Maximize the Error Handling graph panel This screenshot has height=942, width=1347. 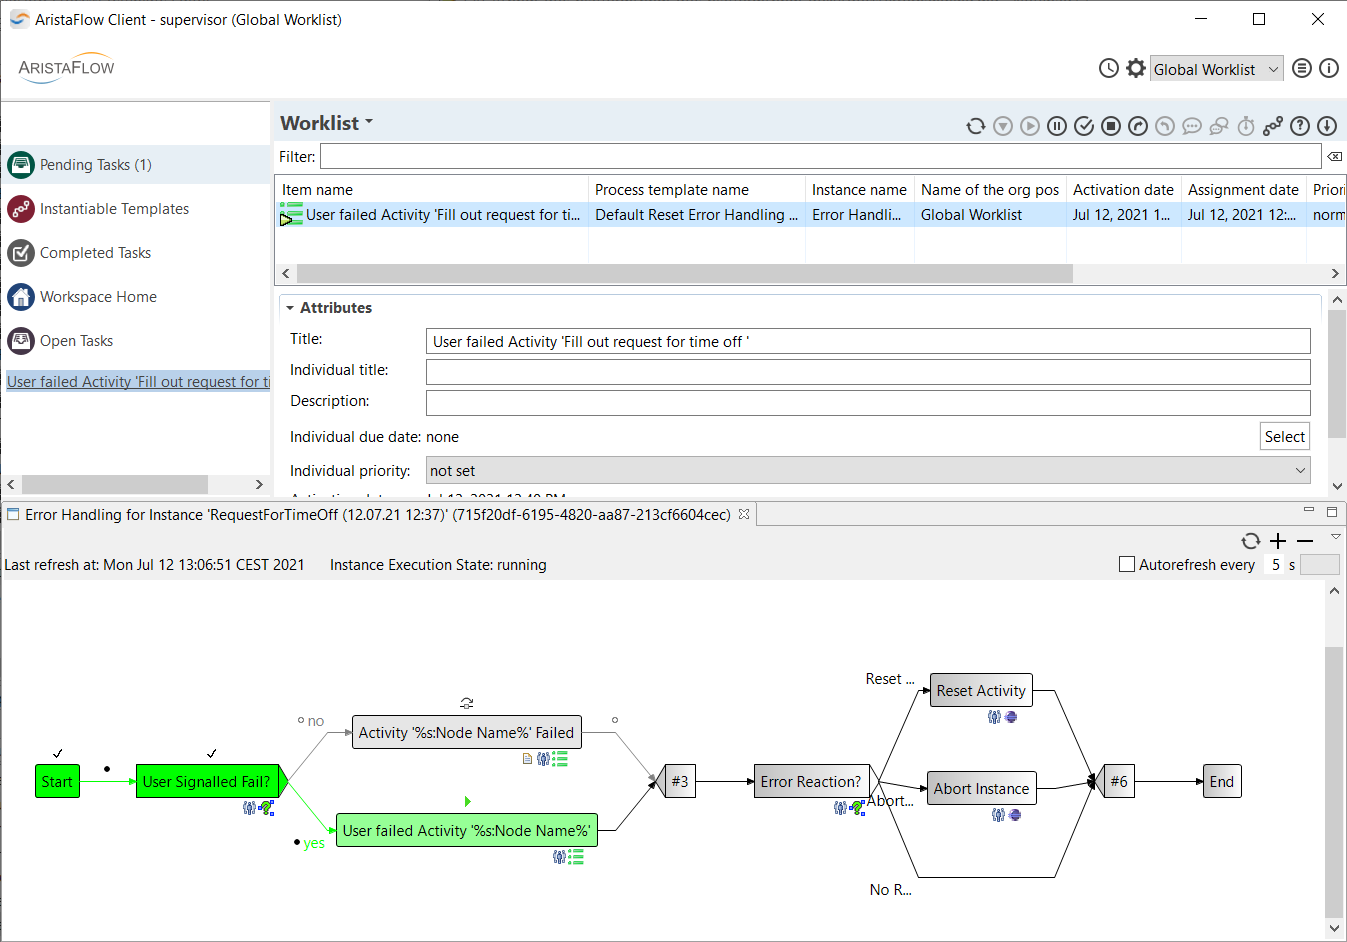click(x=1332, y=511)
